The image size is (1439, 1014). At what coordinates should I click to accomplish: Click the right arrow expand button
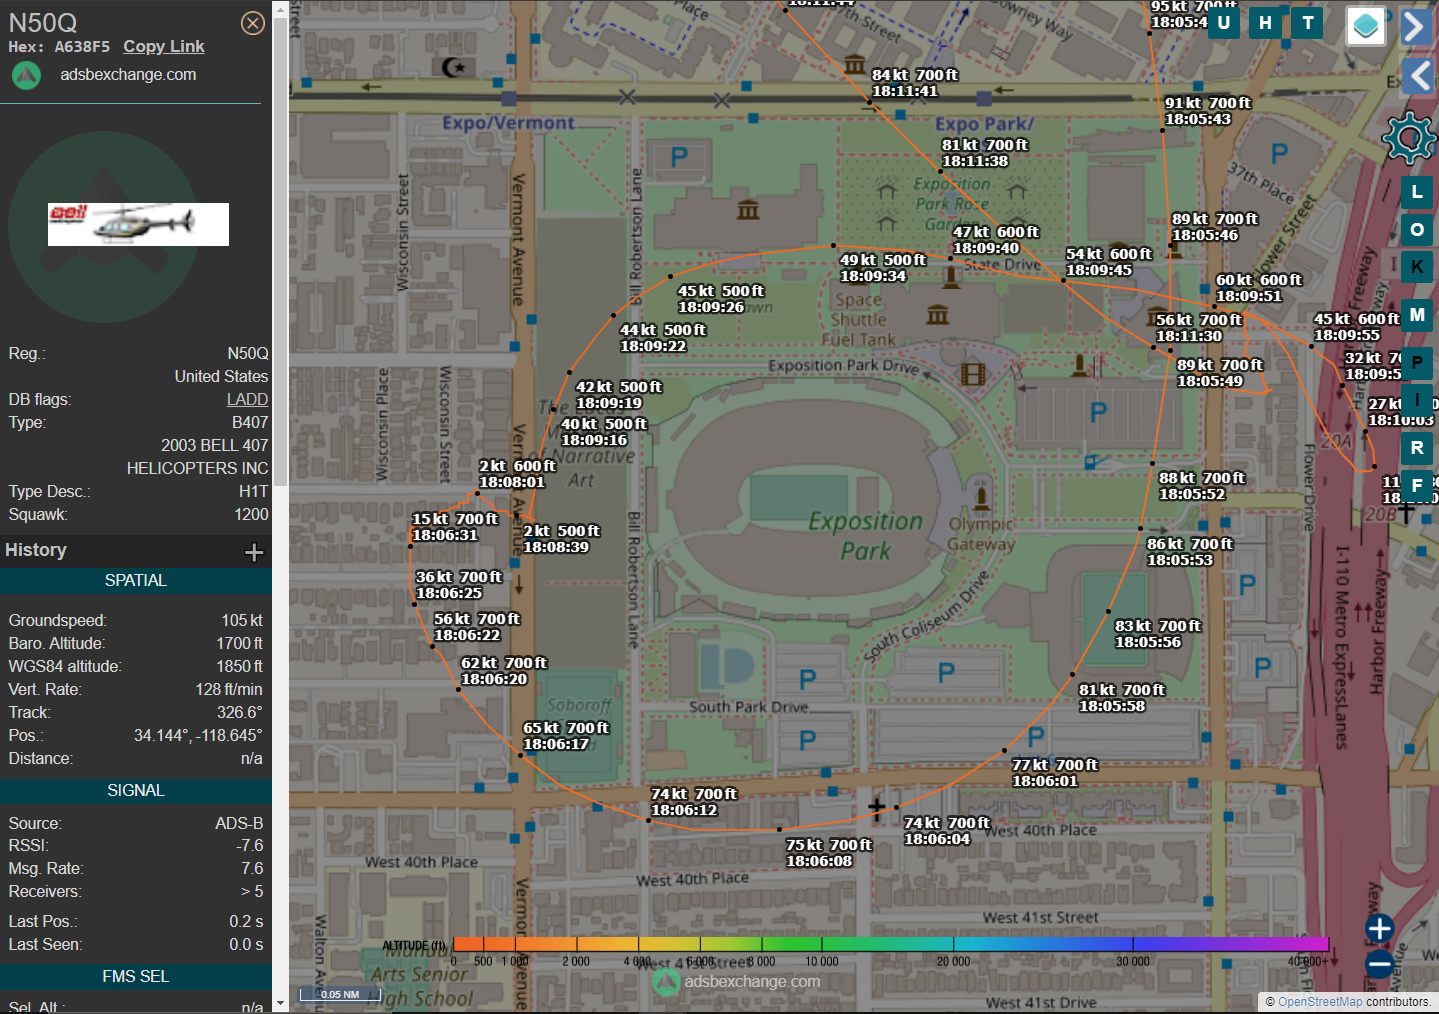point(1417,26)
